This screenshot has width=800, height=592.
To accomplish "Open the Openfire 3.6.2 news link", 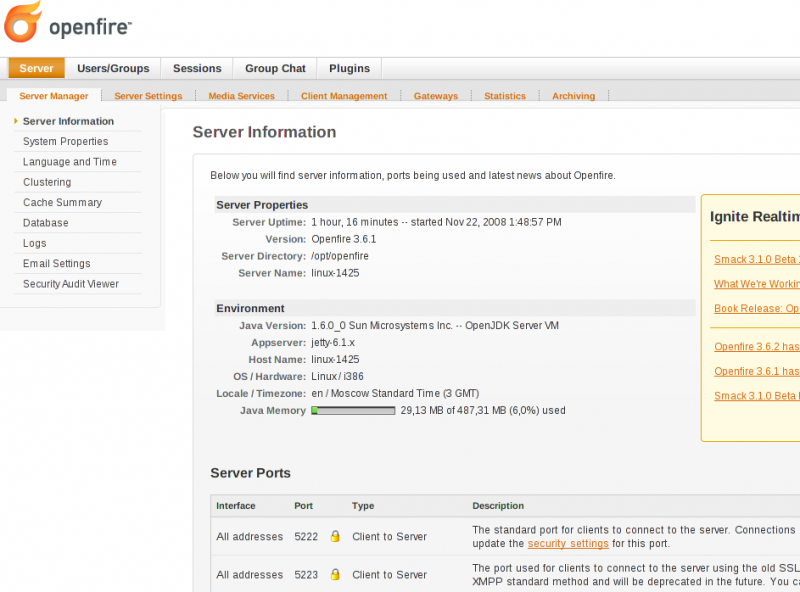I will (757, 347).
